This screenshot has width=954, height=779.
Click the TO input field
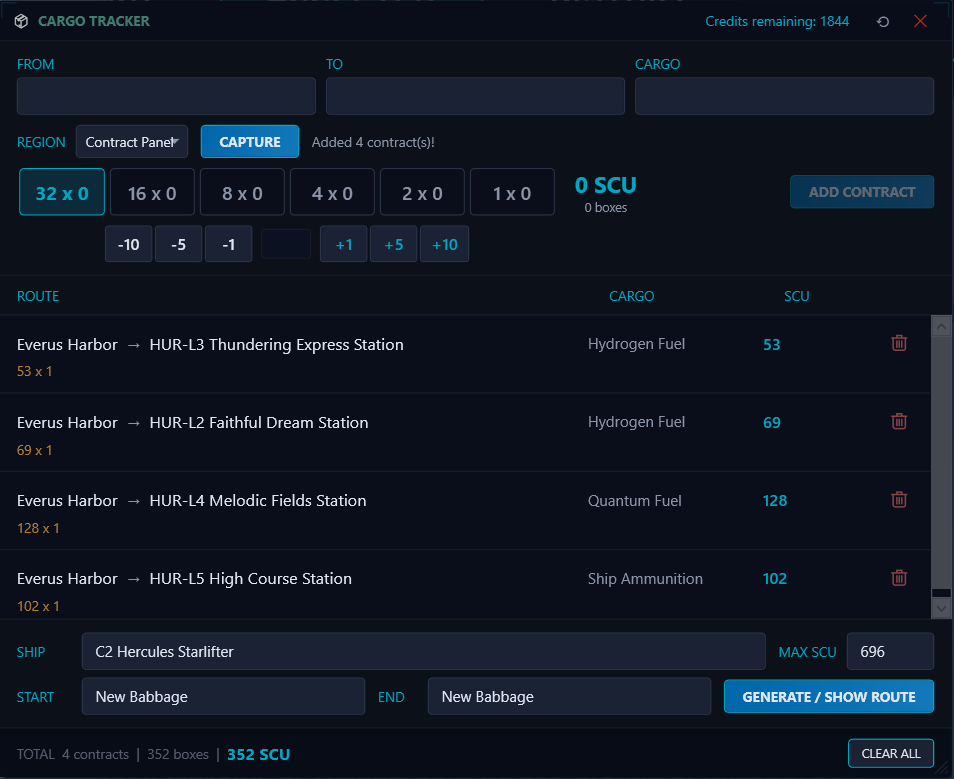(475, 96)
